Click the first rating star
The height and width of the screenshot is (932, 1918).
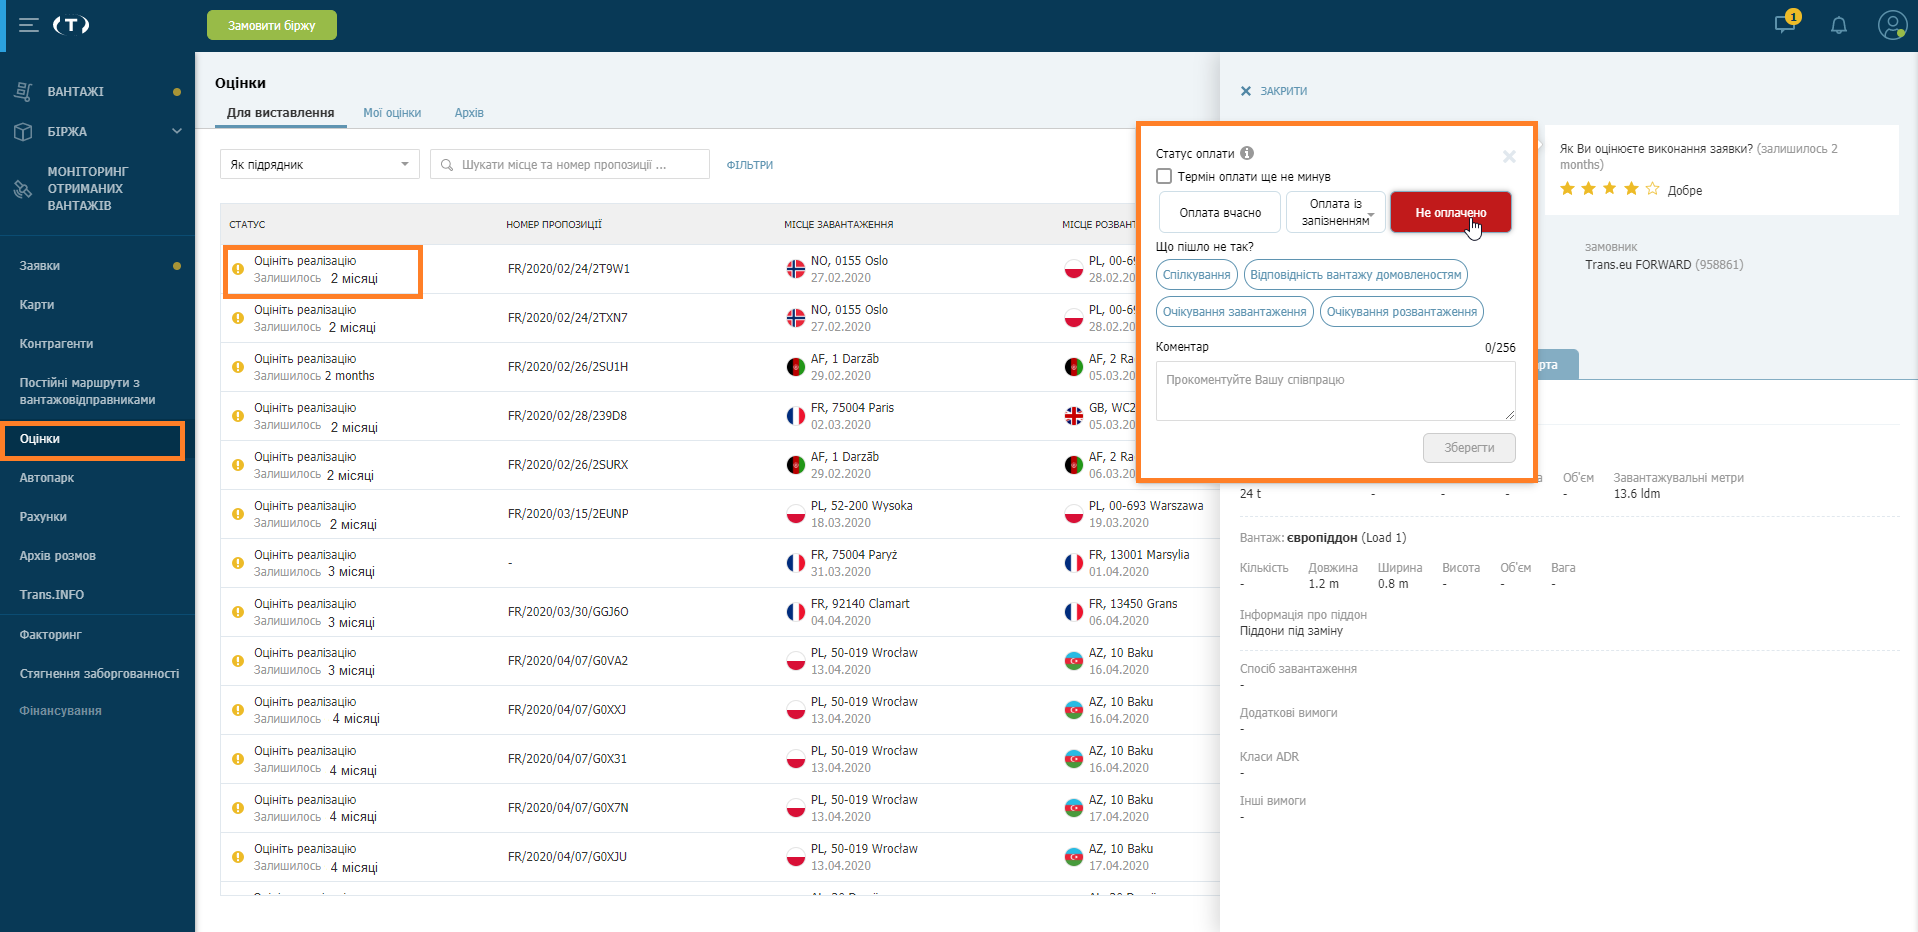tap(1567, 188)
